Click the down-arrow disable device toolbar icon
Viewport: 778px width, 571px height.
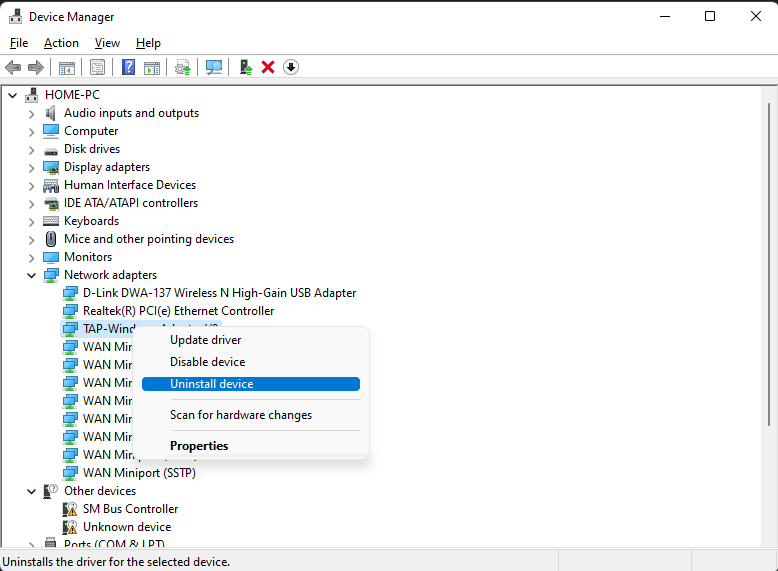click(x=291, y=67)
